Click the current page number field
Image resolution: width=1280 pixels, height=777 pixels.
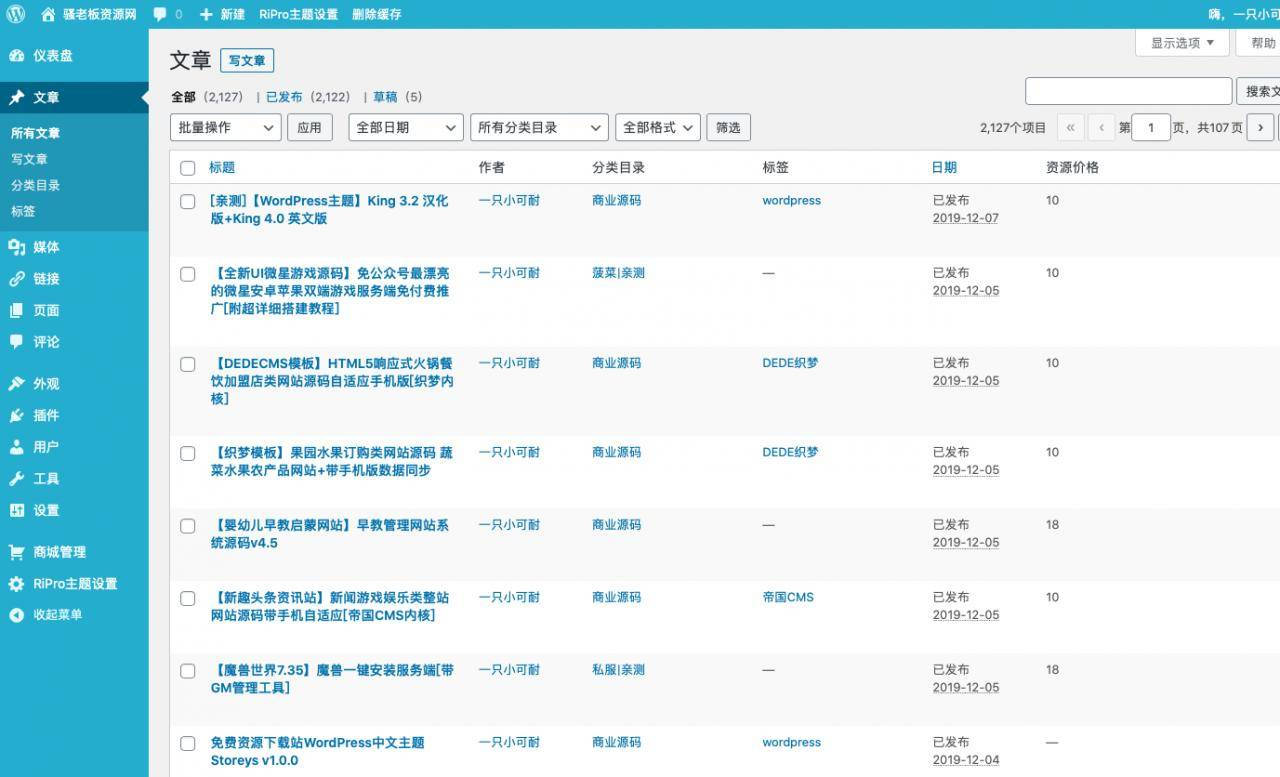tap(1151, 128)
